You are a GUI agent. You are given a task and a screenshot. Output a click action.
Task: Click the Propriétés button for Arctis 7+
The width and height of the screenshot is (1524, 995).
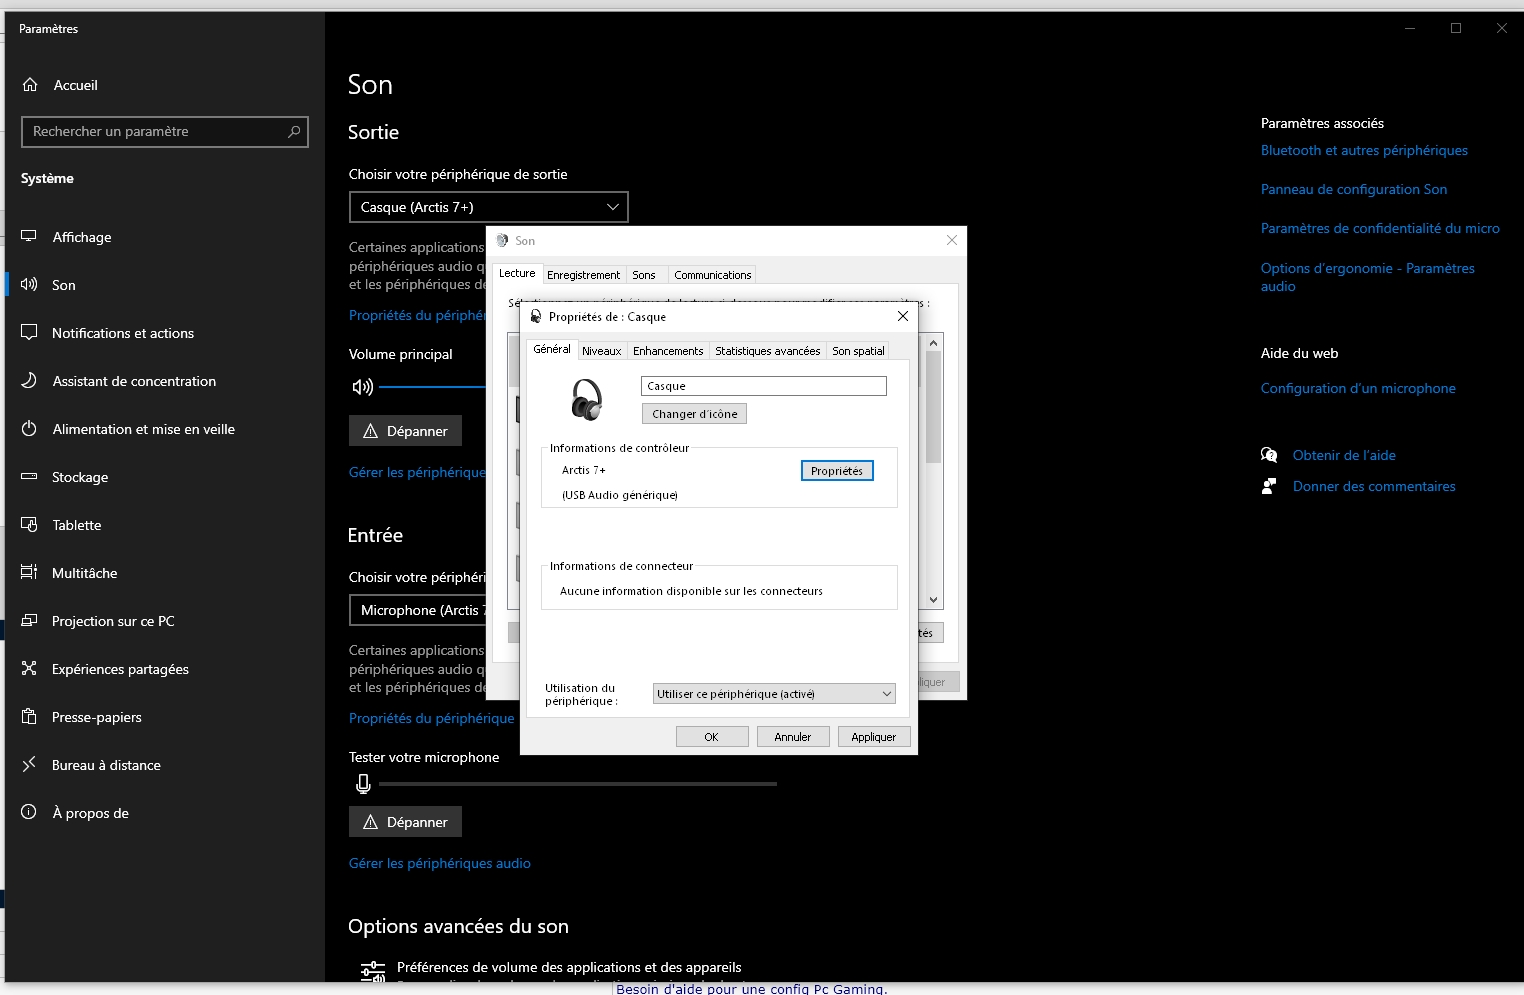(837, 471)
